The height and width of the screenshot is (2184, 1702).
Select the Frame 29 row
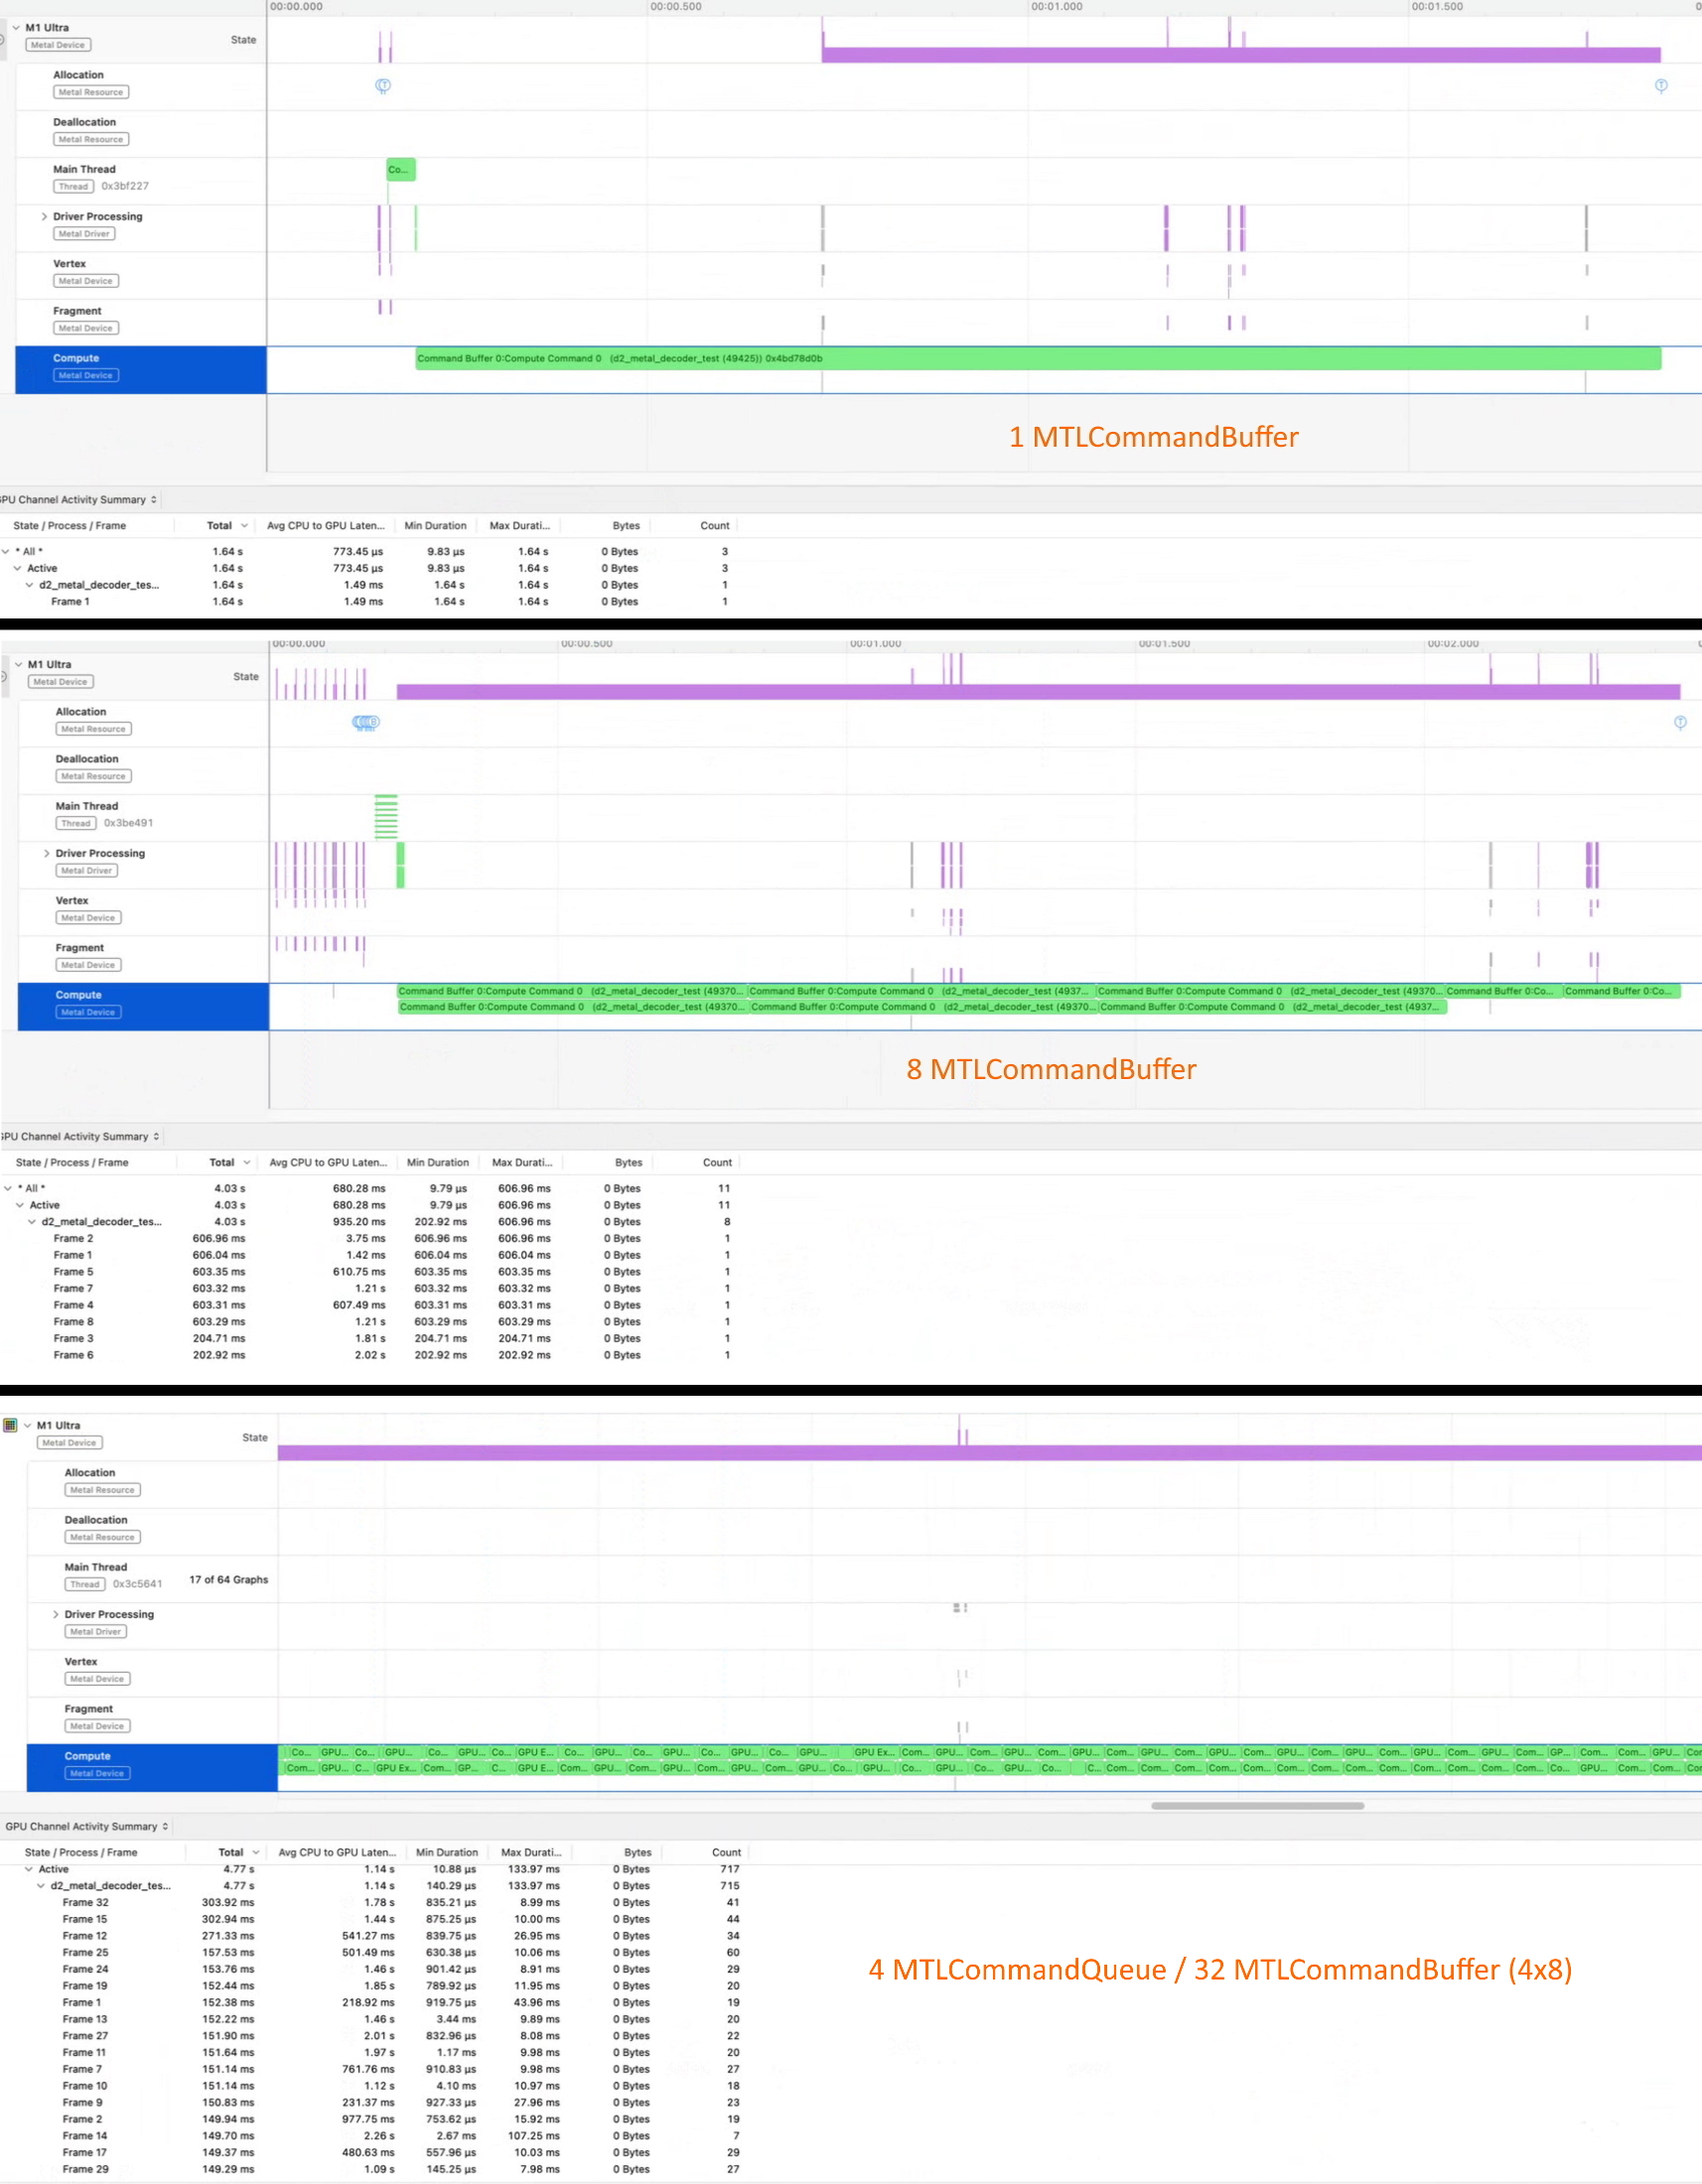[x=375, y=2169]
